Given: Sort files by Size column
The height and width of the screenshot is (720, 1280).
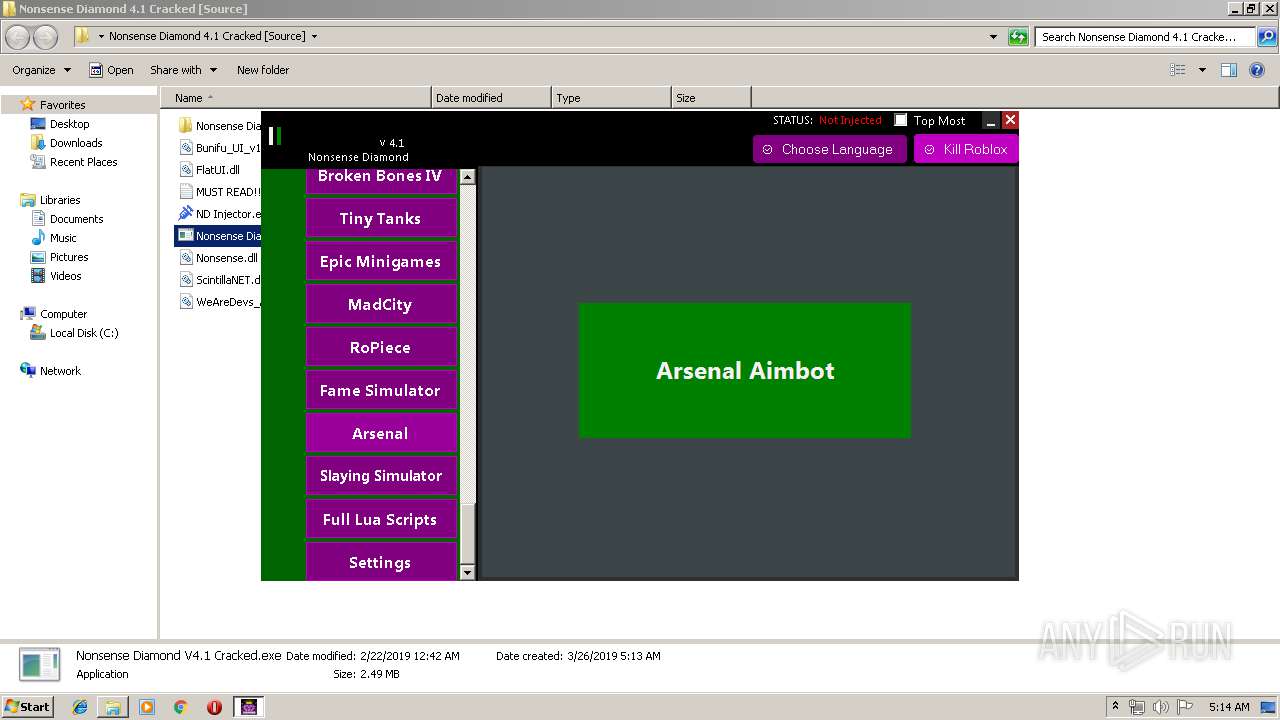Looking at the screenshot, I should (711, 98).
